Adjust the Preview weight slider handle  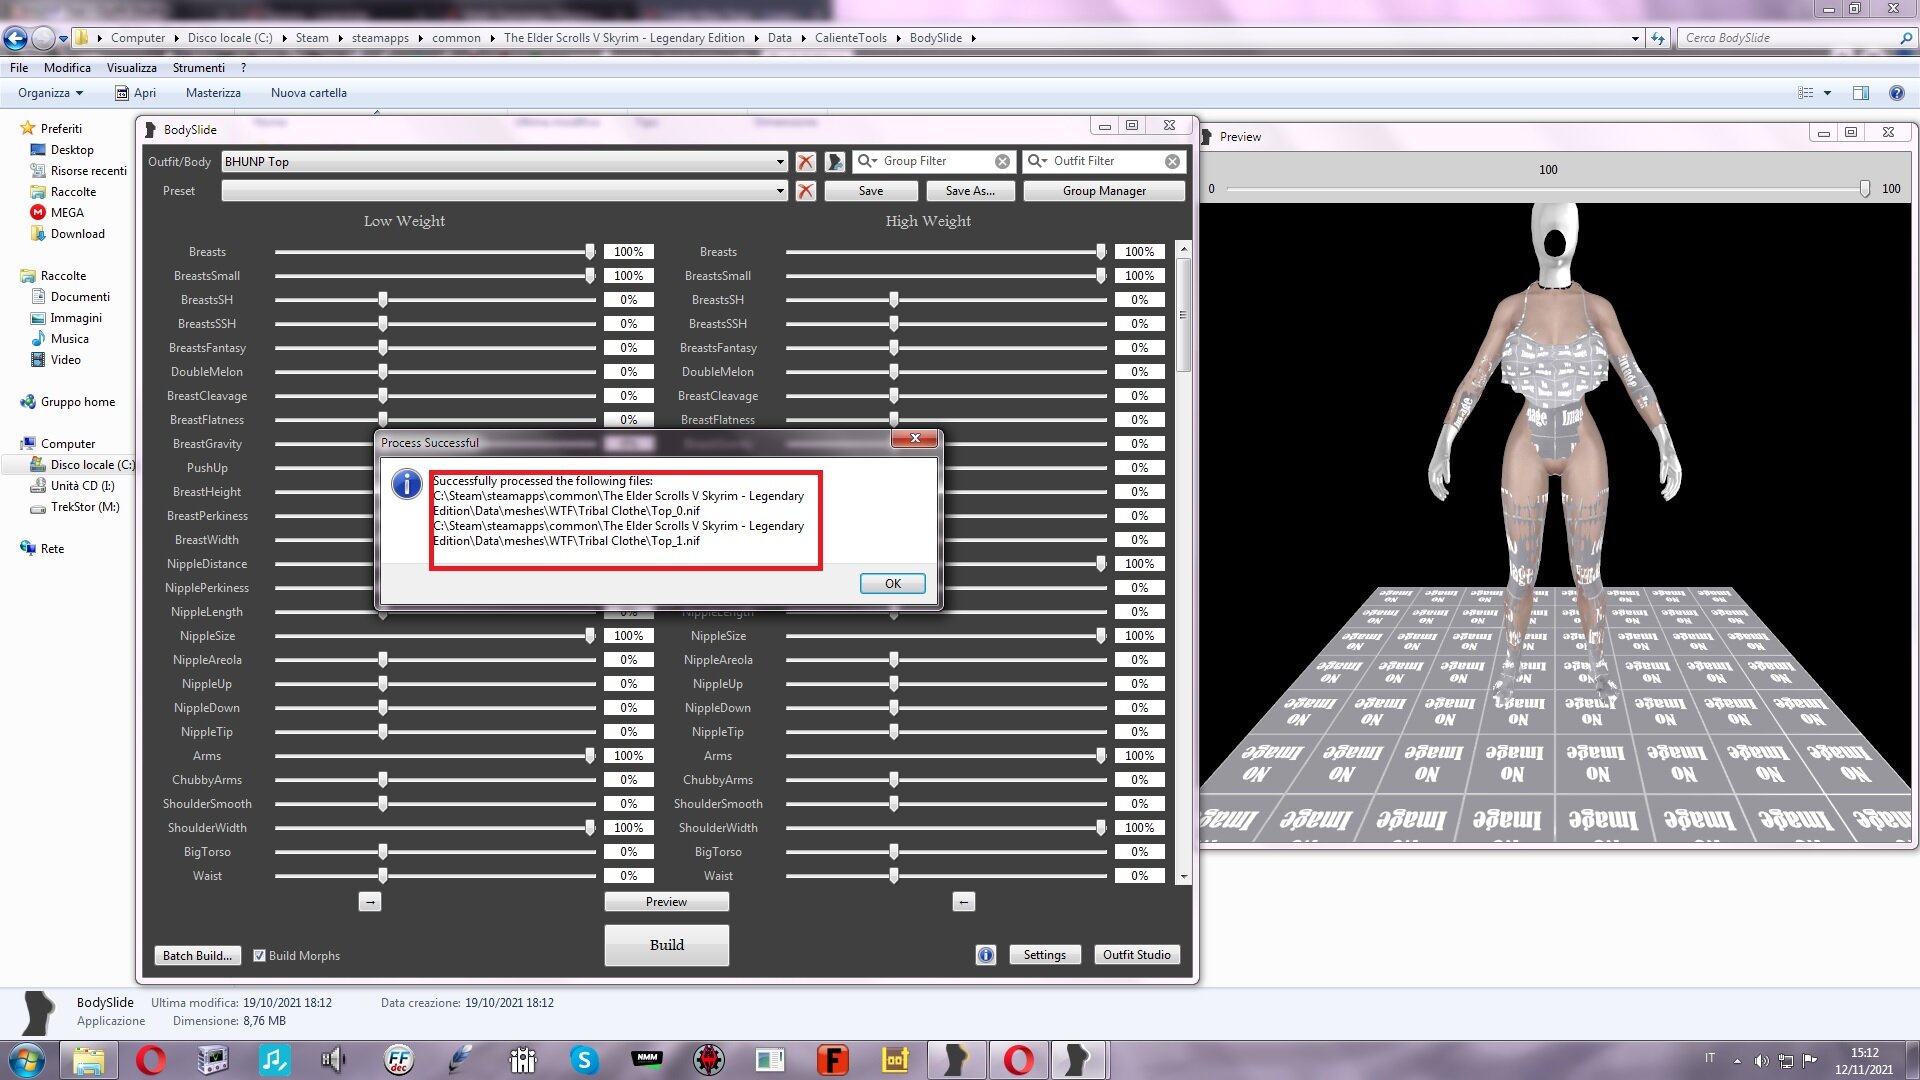click(x=1865, y=189)
